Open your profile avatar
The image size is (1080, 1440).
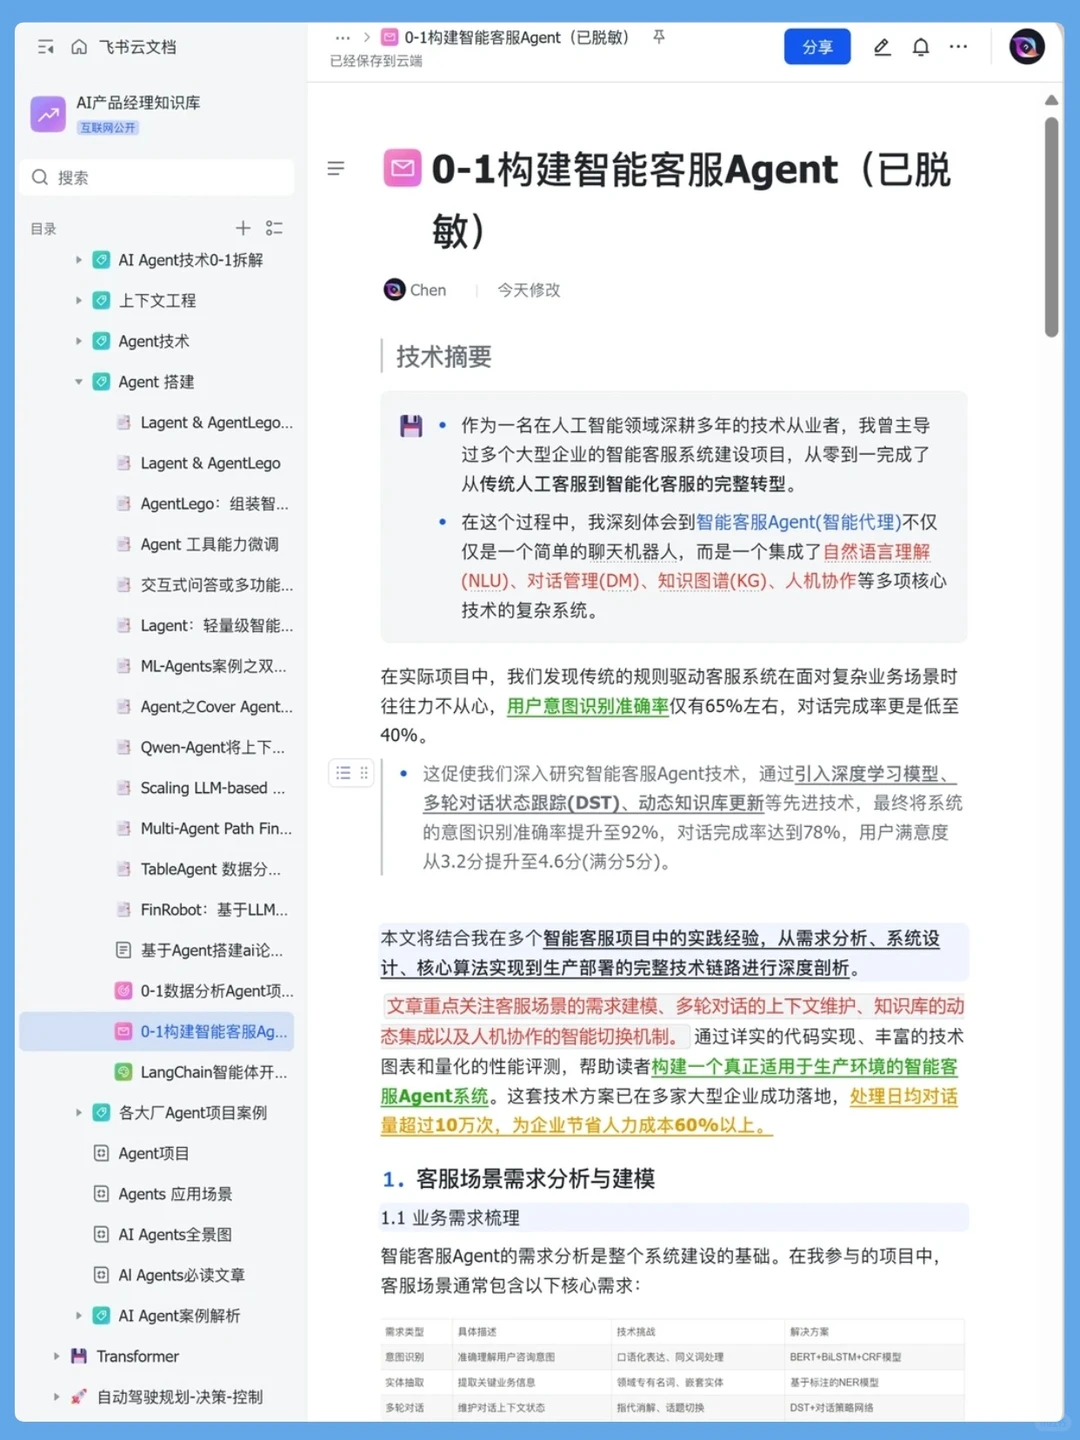tap(1026, 46)
